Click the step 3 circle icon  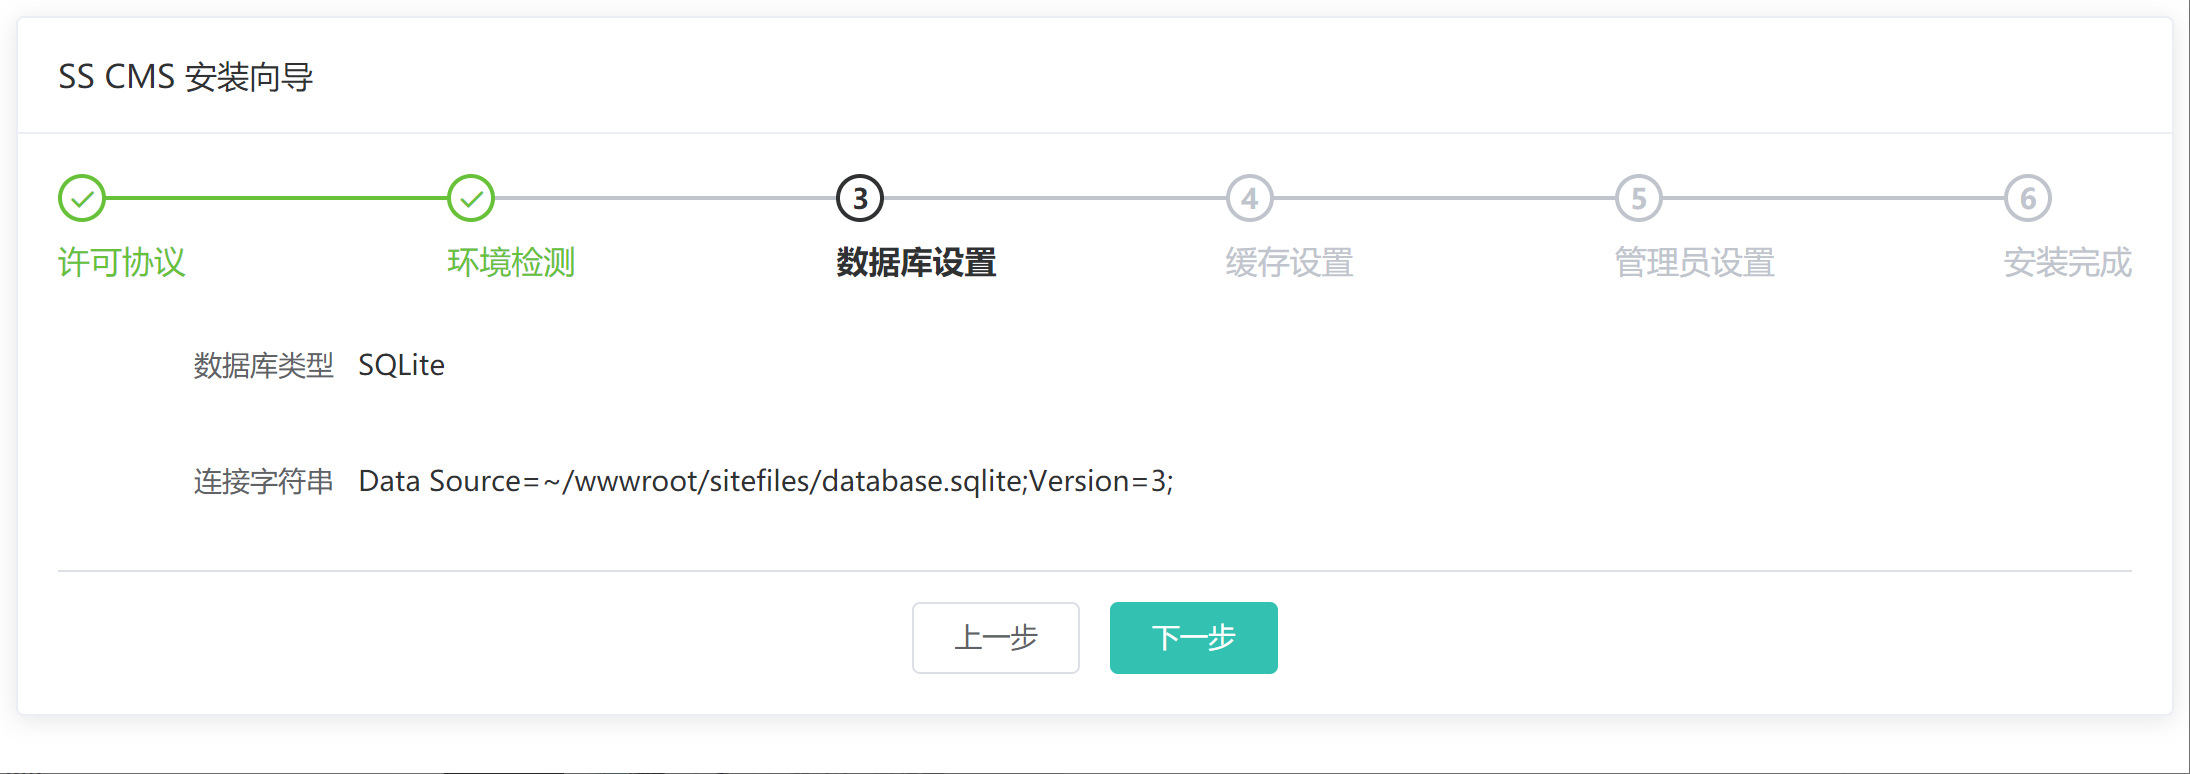coord(860,198)
